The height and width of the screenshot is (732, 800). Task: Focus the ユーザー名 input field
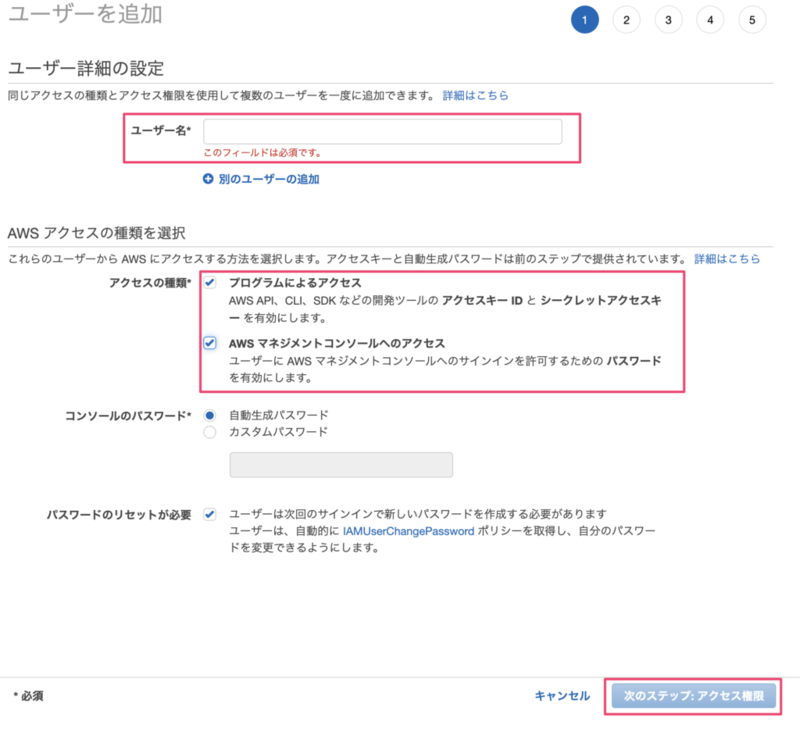(383, 132)
